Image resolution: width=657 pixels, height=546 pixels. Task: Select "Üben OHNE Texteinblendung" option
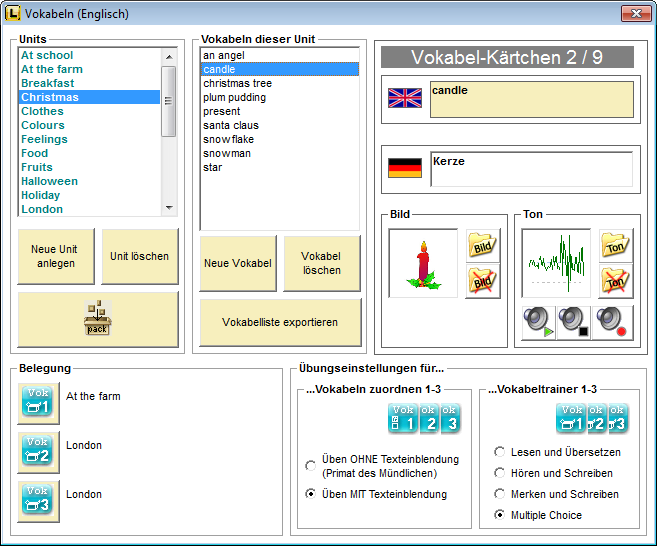click(310, 464)
